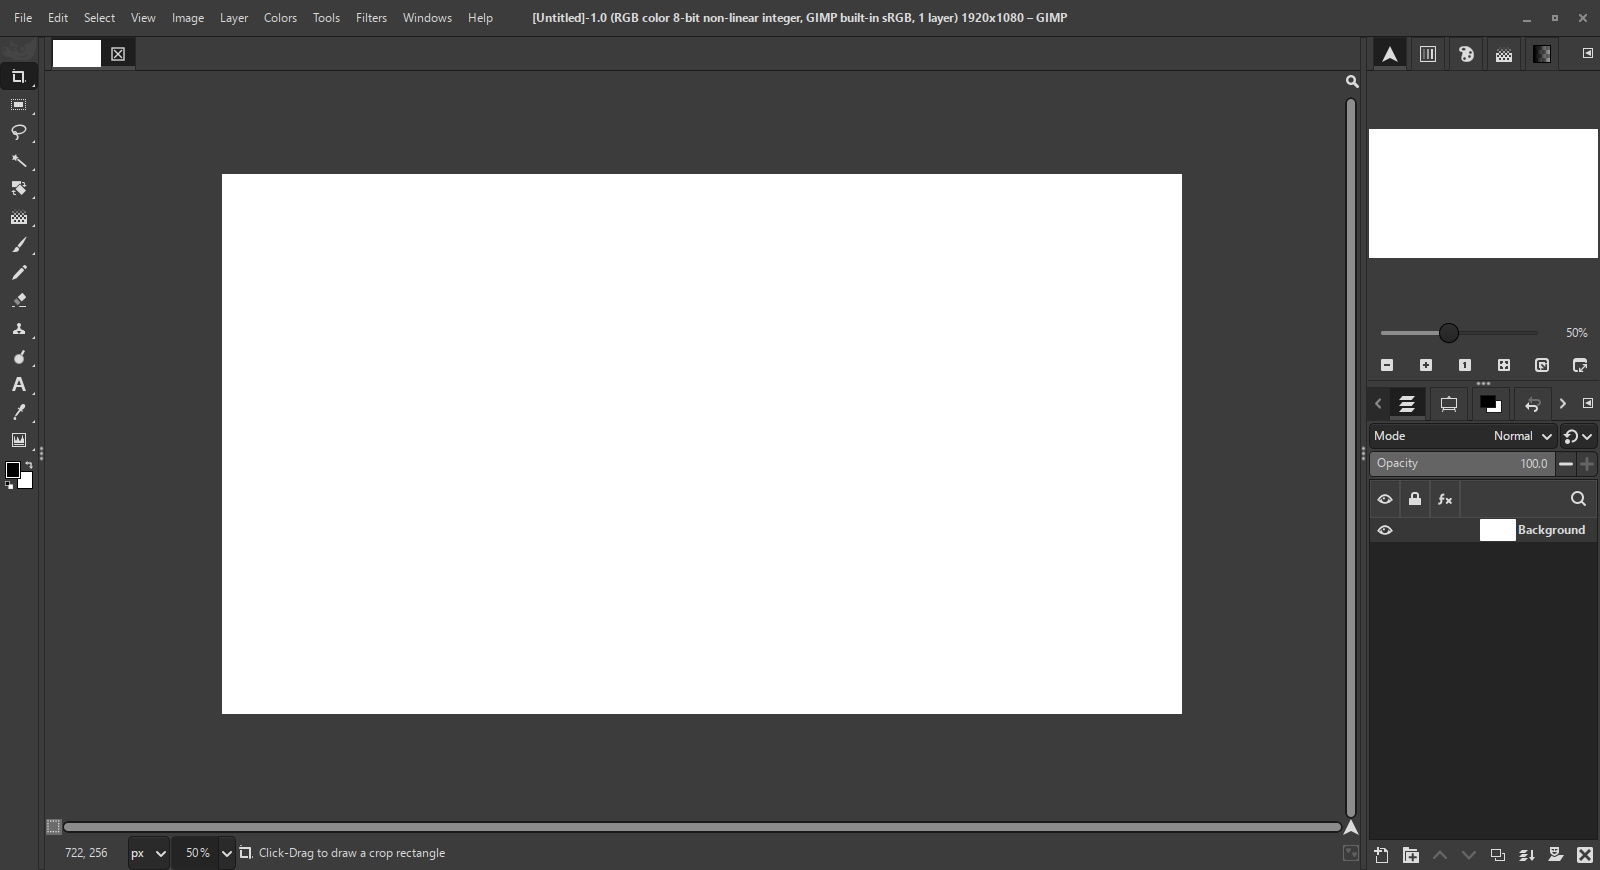Viewport: 1600px width, 870px height.
Task: Zoom out in navigation panel
Action: tap(1387, 365)
